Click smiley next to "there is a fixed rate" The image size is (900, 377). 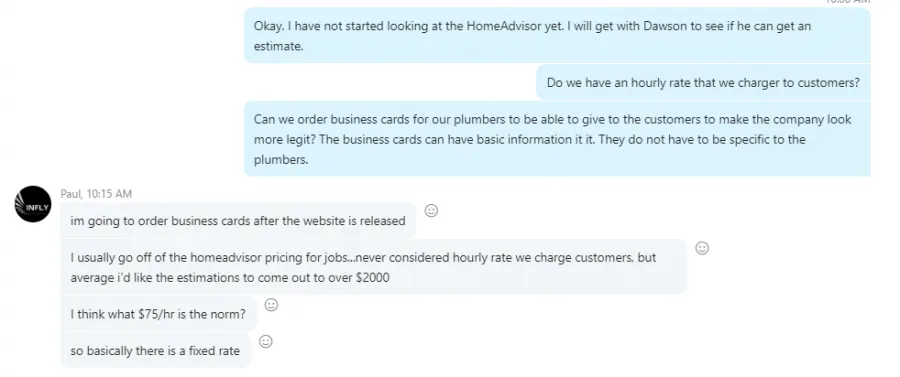pos(266,341)
